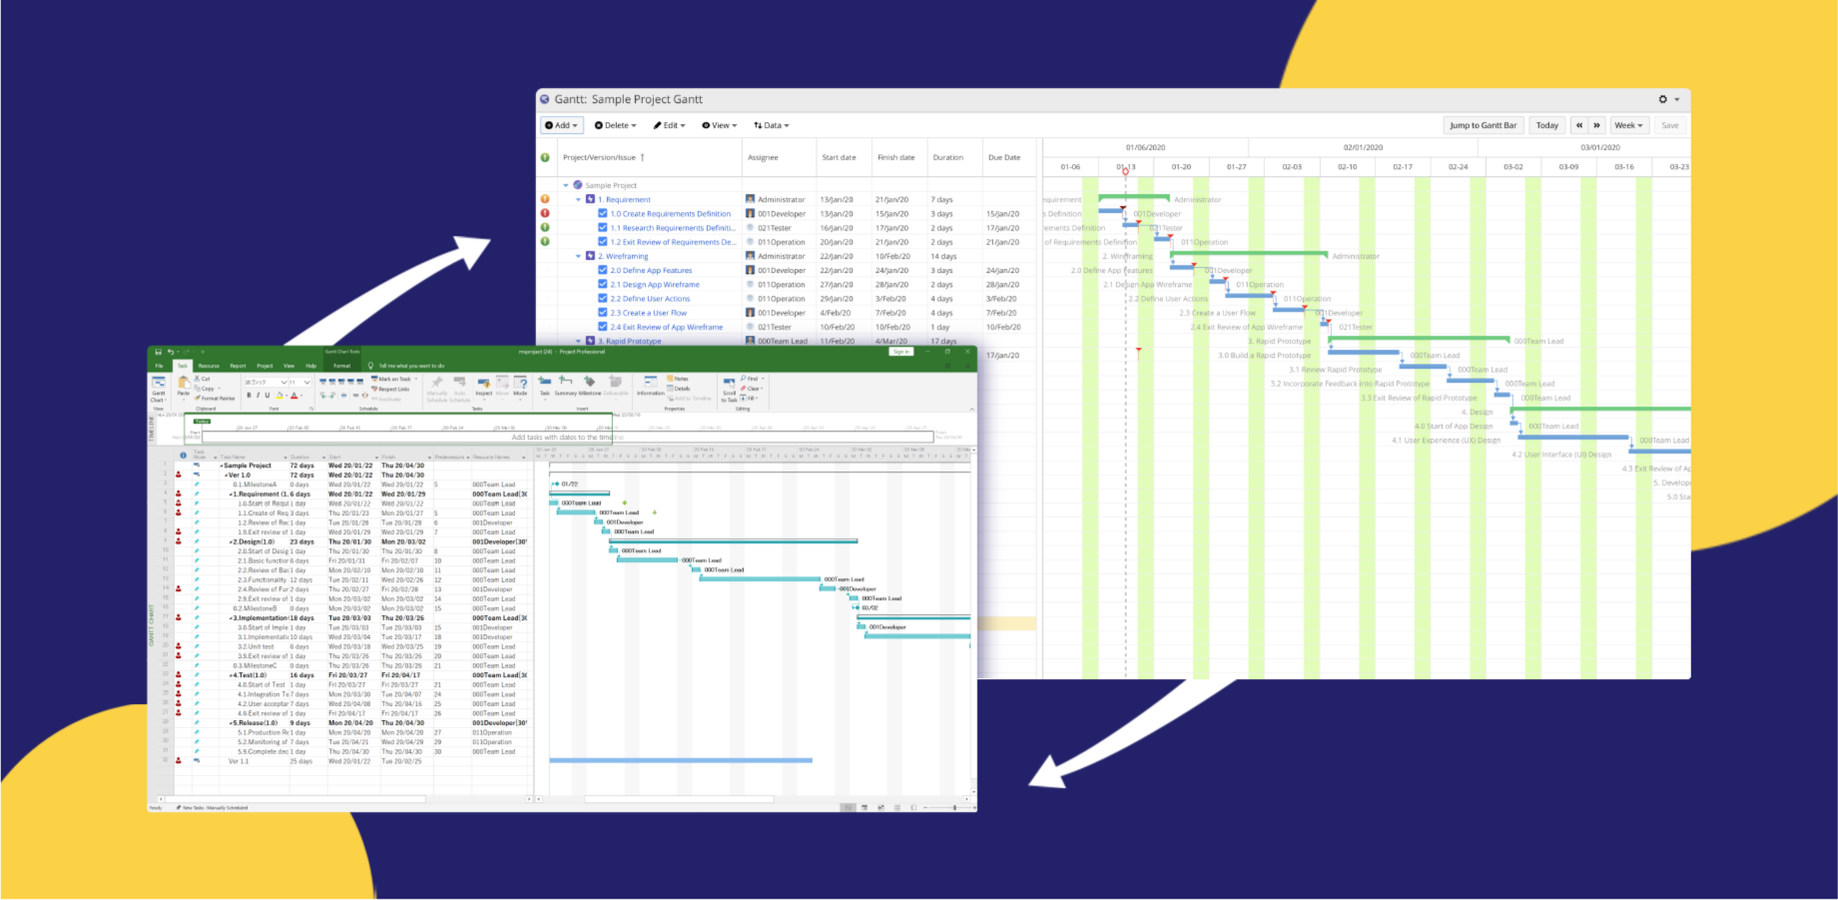Image resolution: width=1838 pixels, height=900 pixels.
Task: Collapse the 3. Rapid Prototype group
Action: coord(578,341)
